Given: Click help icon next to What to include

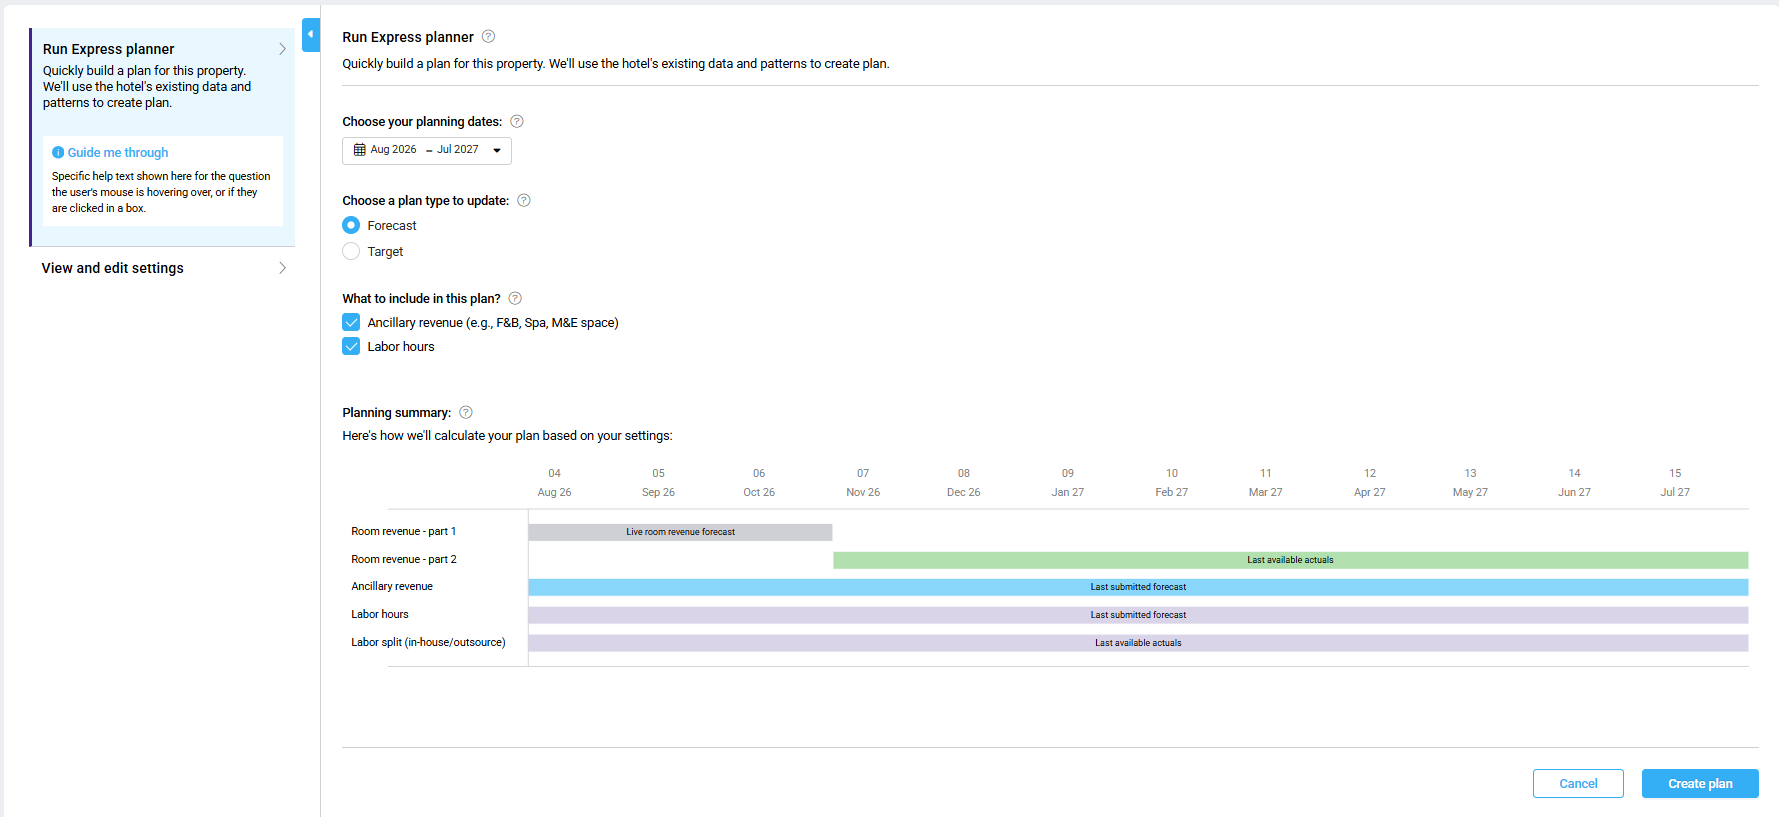Looking at the screenshot, I should pos(515,299).
